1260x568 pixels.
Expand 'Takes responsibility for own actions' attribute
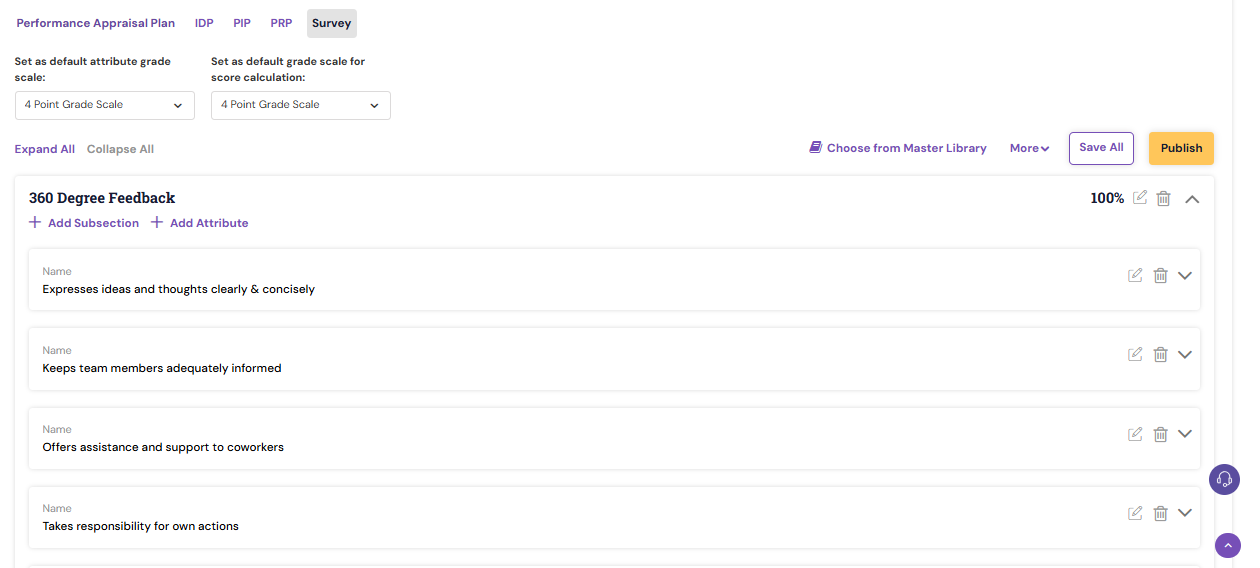click(x=1185, y=513)
